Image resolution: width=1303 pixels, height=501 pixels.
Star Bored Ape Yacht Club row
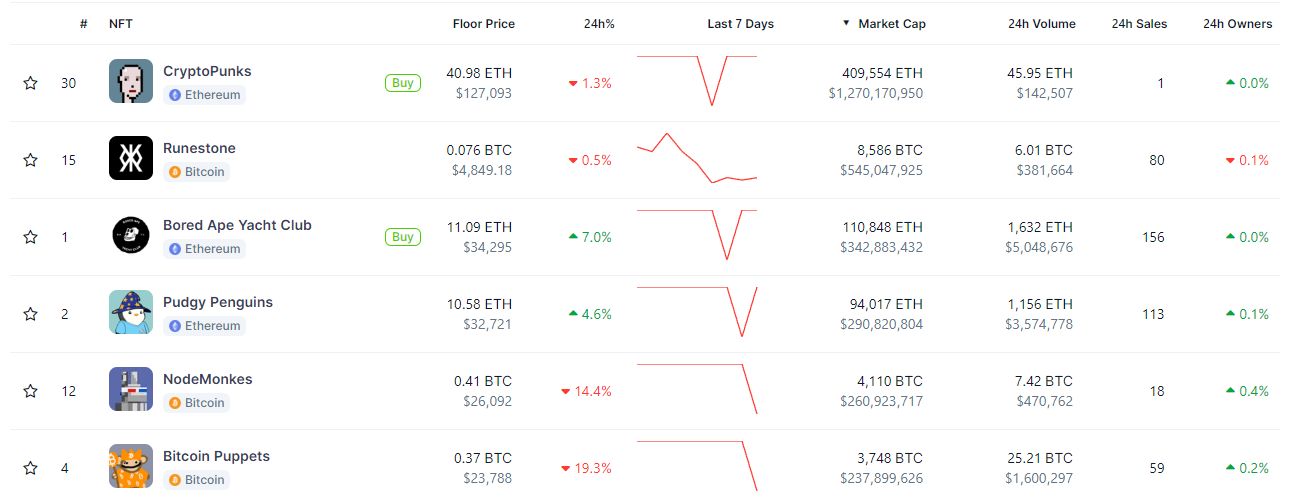pos(31,237)
